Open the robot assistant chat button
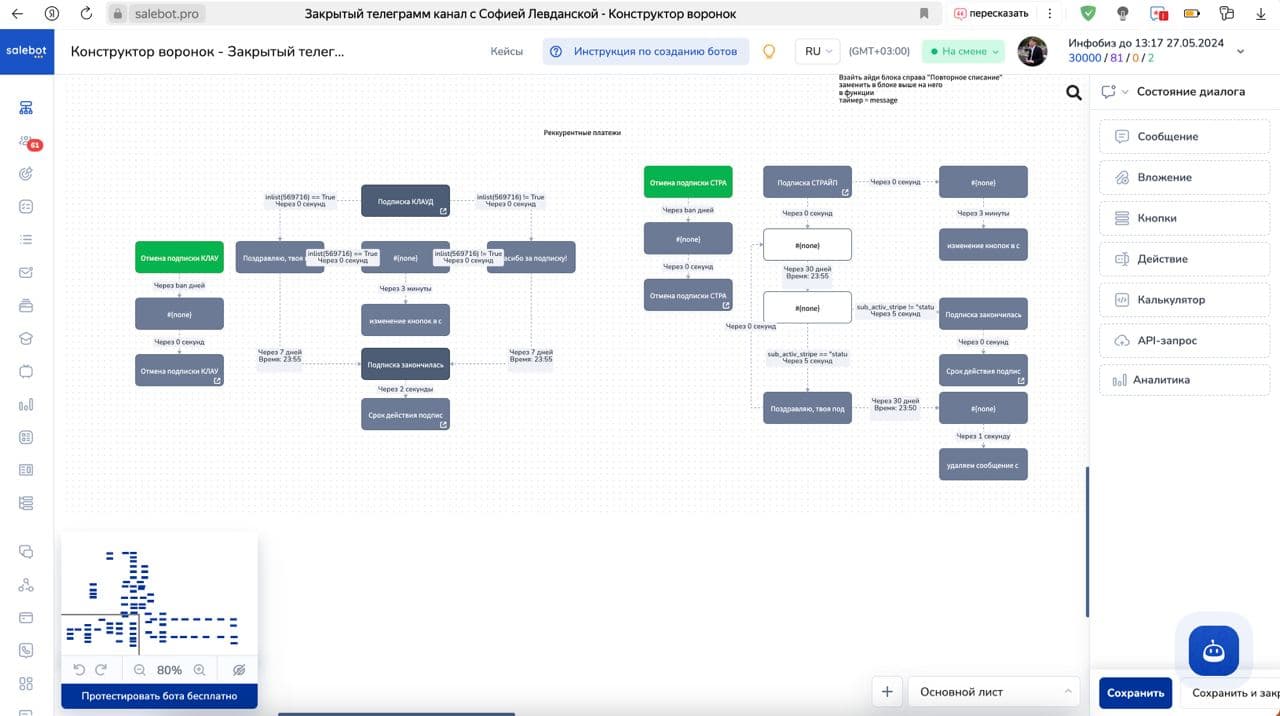 pos(1214,651)
